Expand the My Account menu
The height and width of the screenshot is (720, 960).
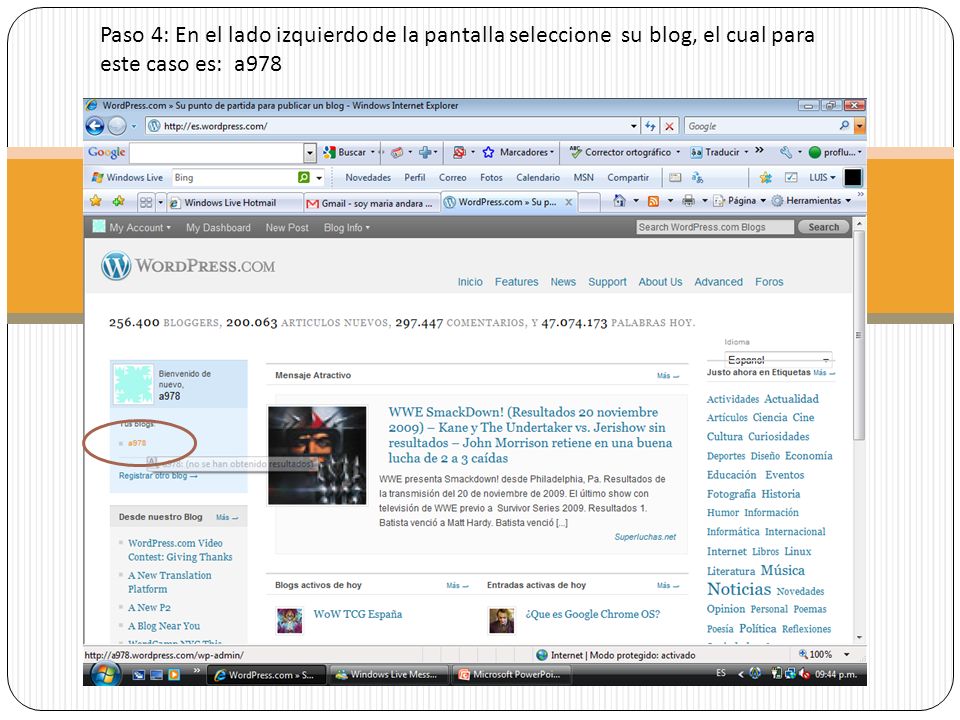tap(140, 228)
